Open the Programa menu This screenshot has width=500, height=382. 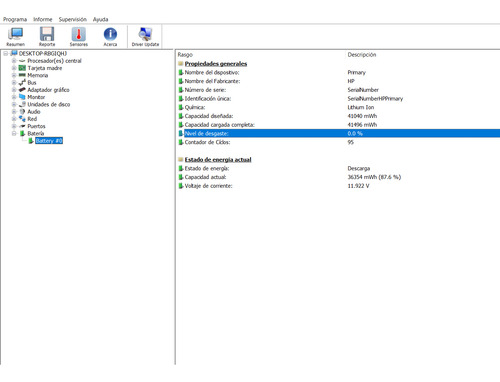click(x=15, y=19)
